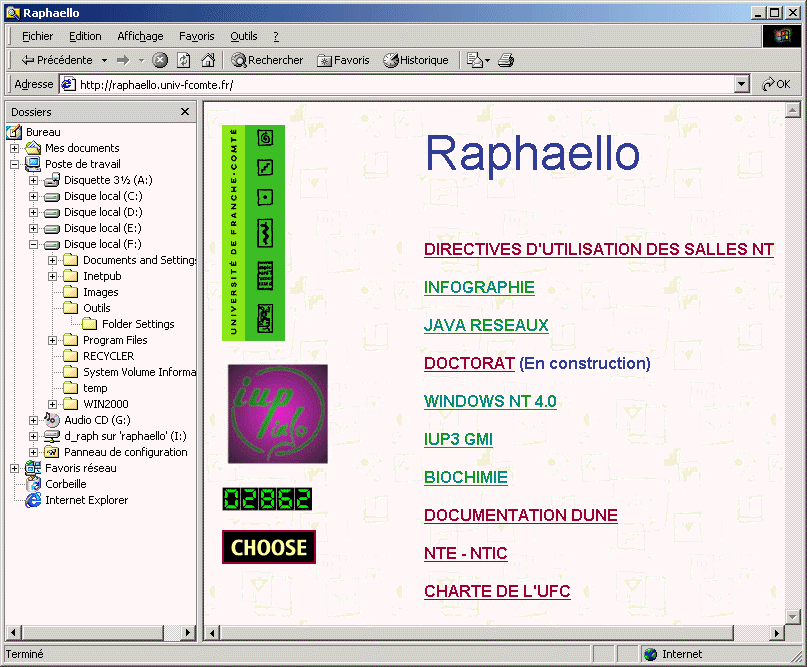
Task: Click the OK go button beside address bar
Action: pyautogui.click(x=776, y=85)
